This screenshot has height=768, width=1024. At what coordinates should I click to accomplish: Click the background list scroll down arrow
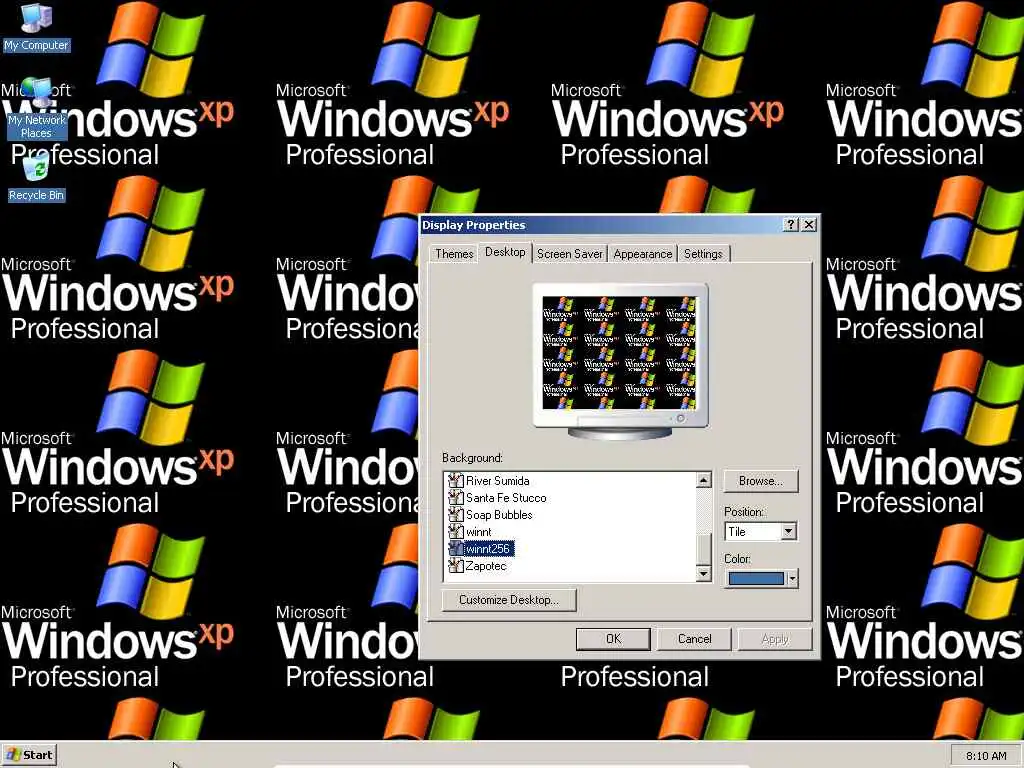[x=703, y=573]
